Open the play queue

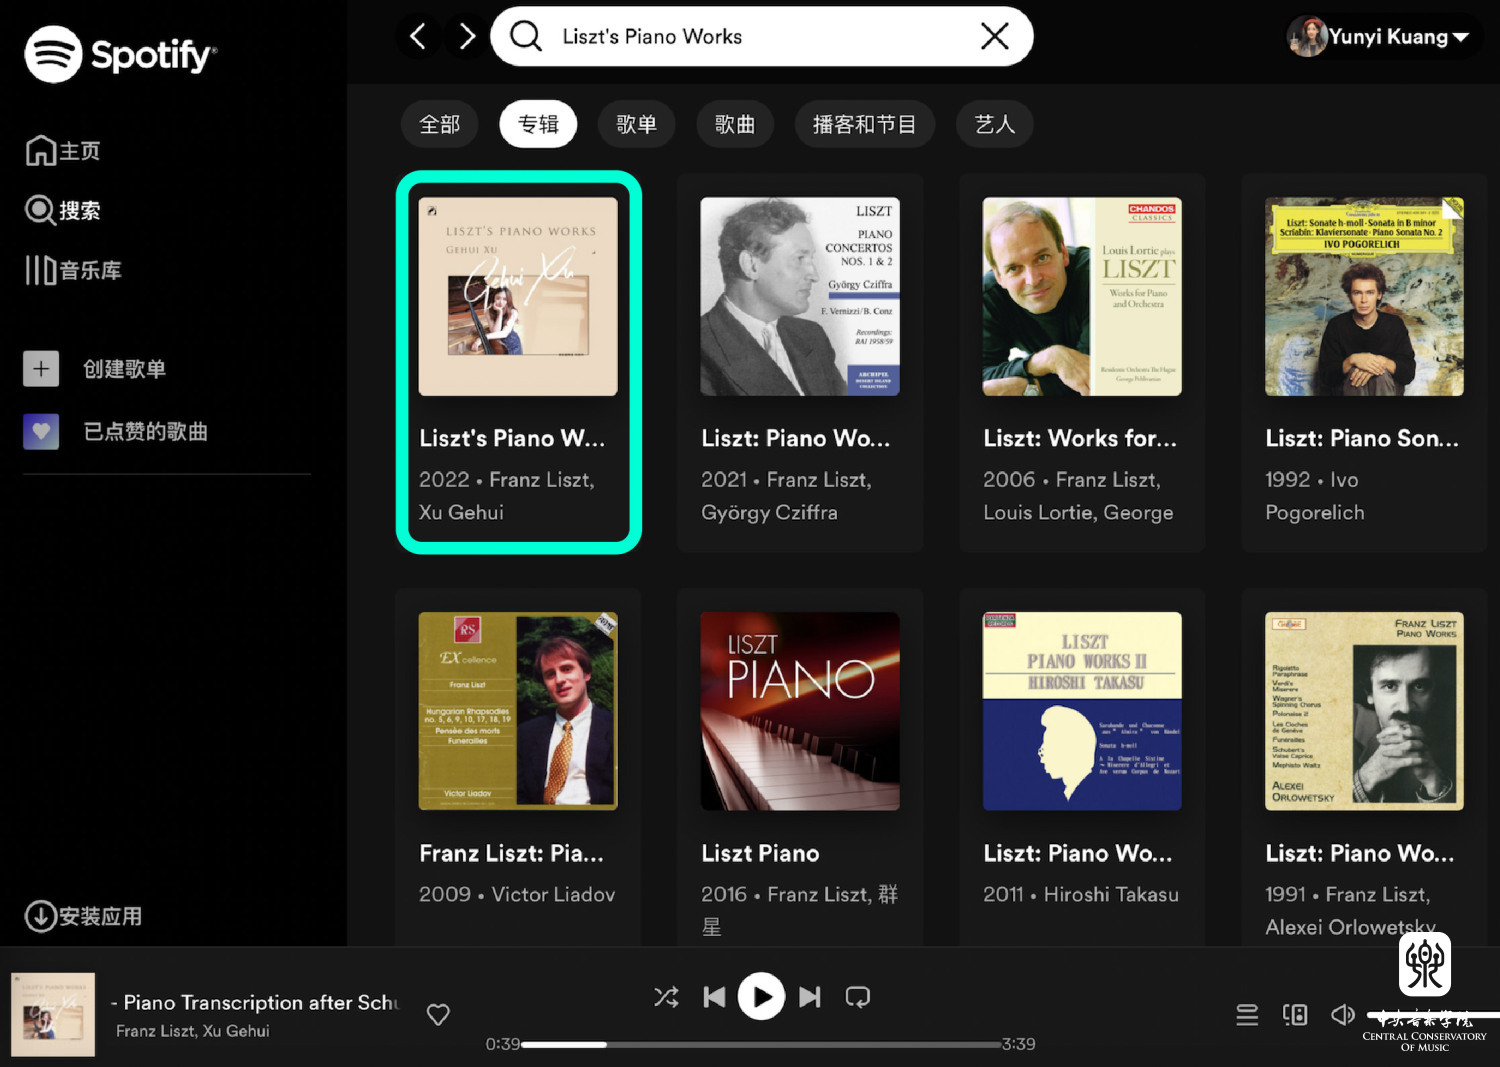click(x=1247, y=1015)
